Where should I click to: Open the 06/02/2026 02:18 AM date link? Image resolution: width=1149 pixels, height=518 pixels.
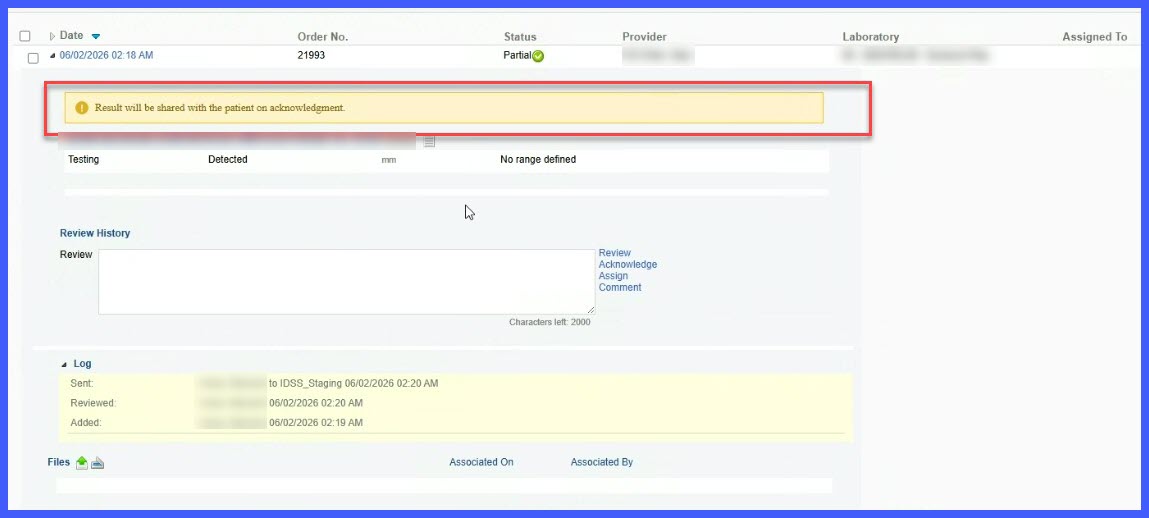pyautogui.click(x=106, y=55)
